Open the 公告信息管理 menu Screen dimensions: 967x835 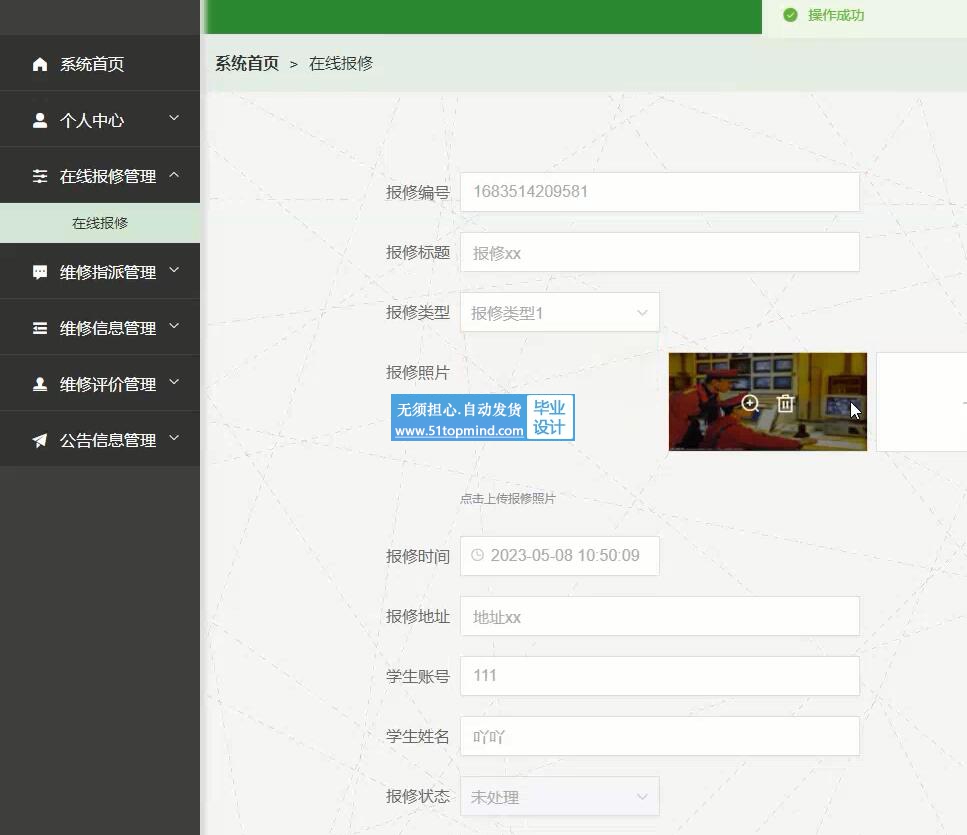coord(100,440)
